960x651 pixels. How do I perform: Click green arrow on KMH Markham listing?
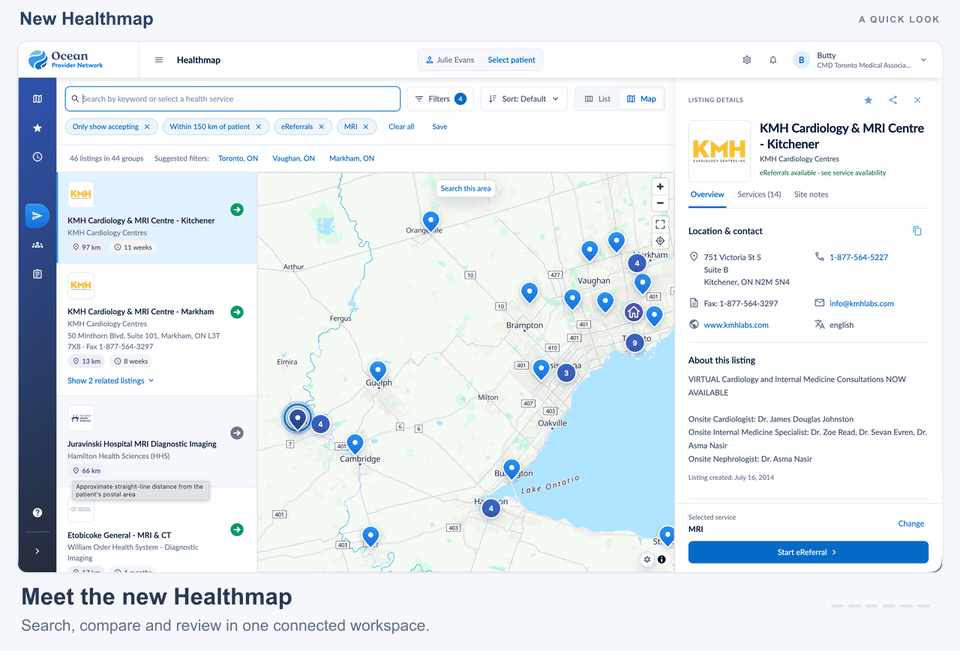point(237,312)
